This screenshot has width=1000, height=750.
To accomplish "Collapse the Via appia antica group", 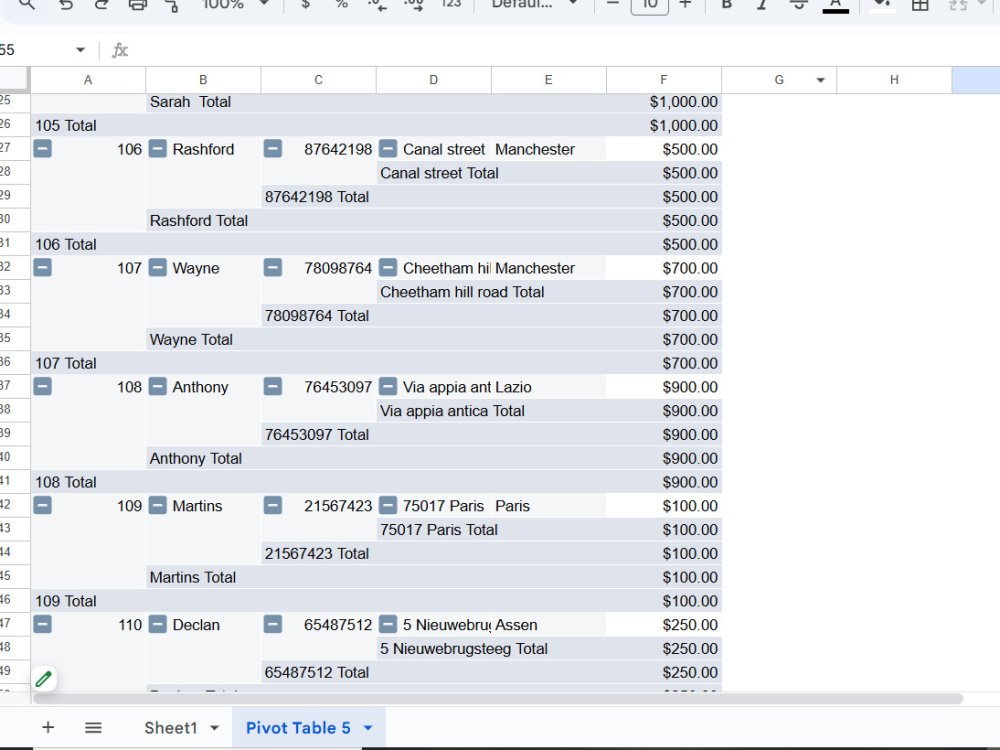I will 388,387.
